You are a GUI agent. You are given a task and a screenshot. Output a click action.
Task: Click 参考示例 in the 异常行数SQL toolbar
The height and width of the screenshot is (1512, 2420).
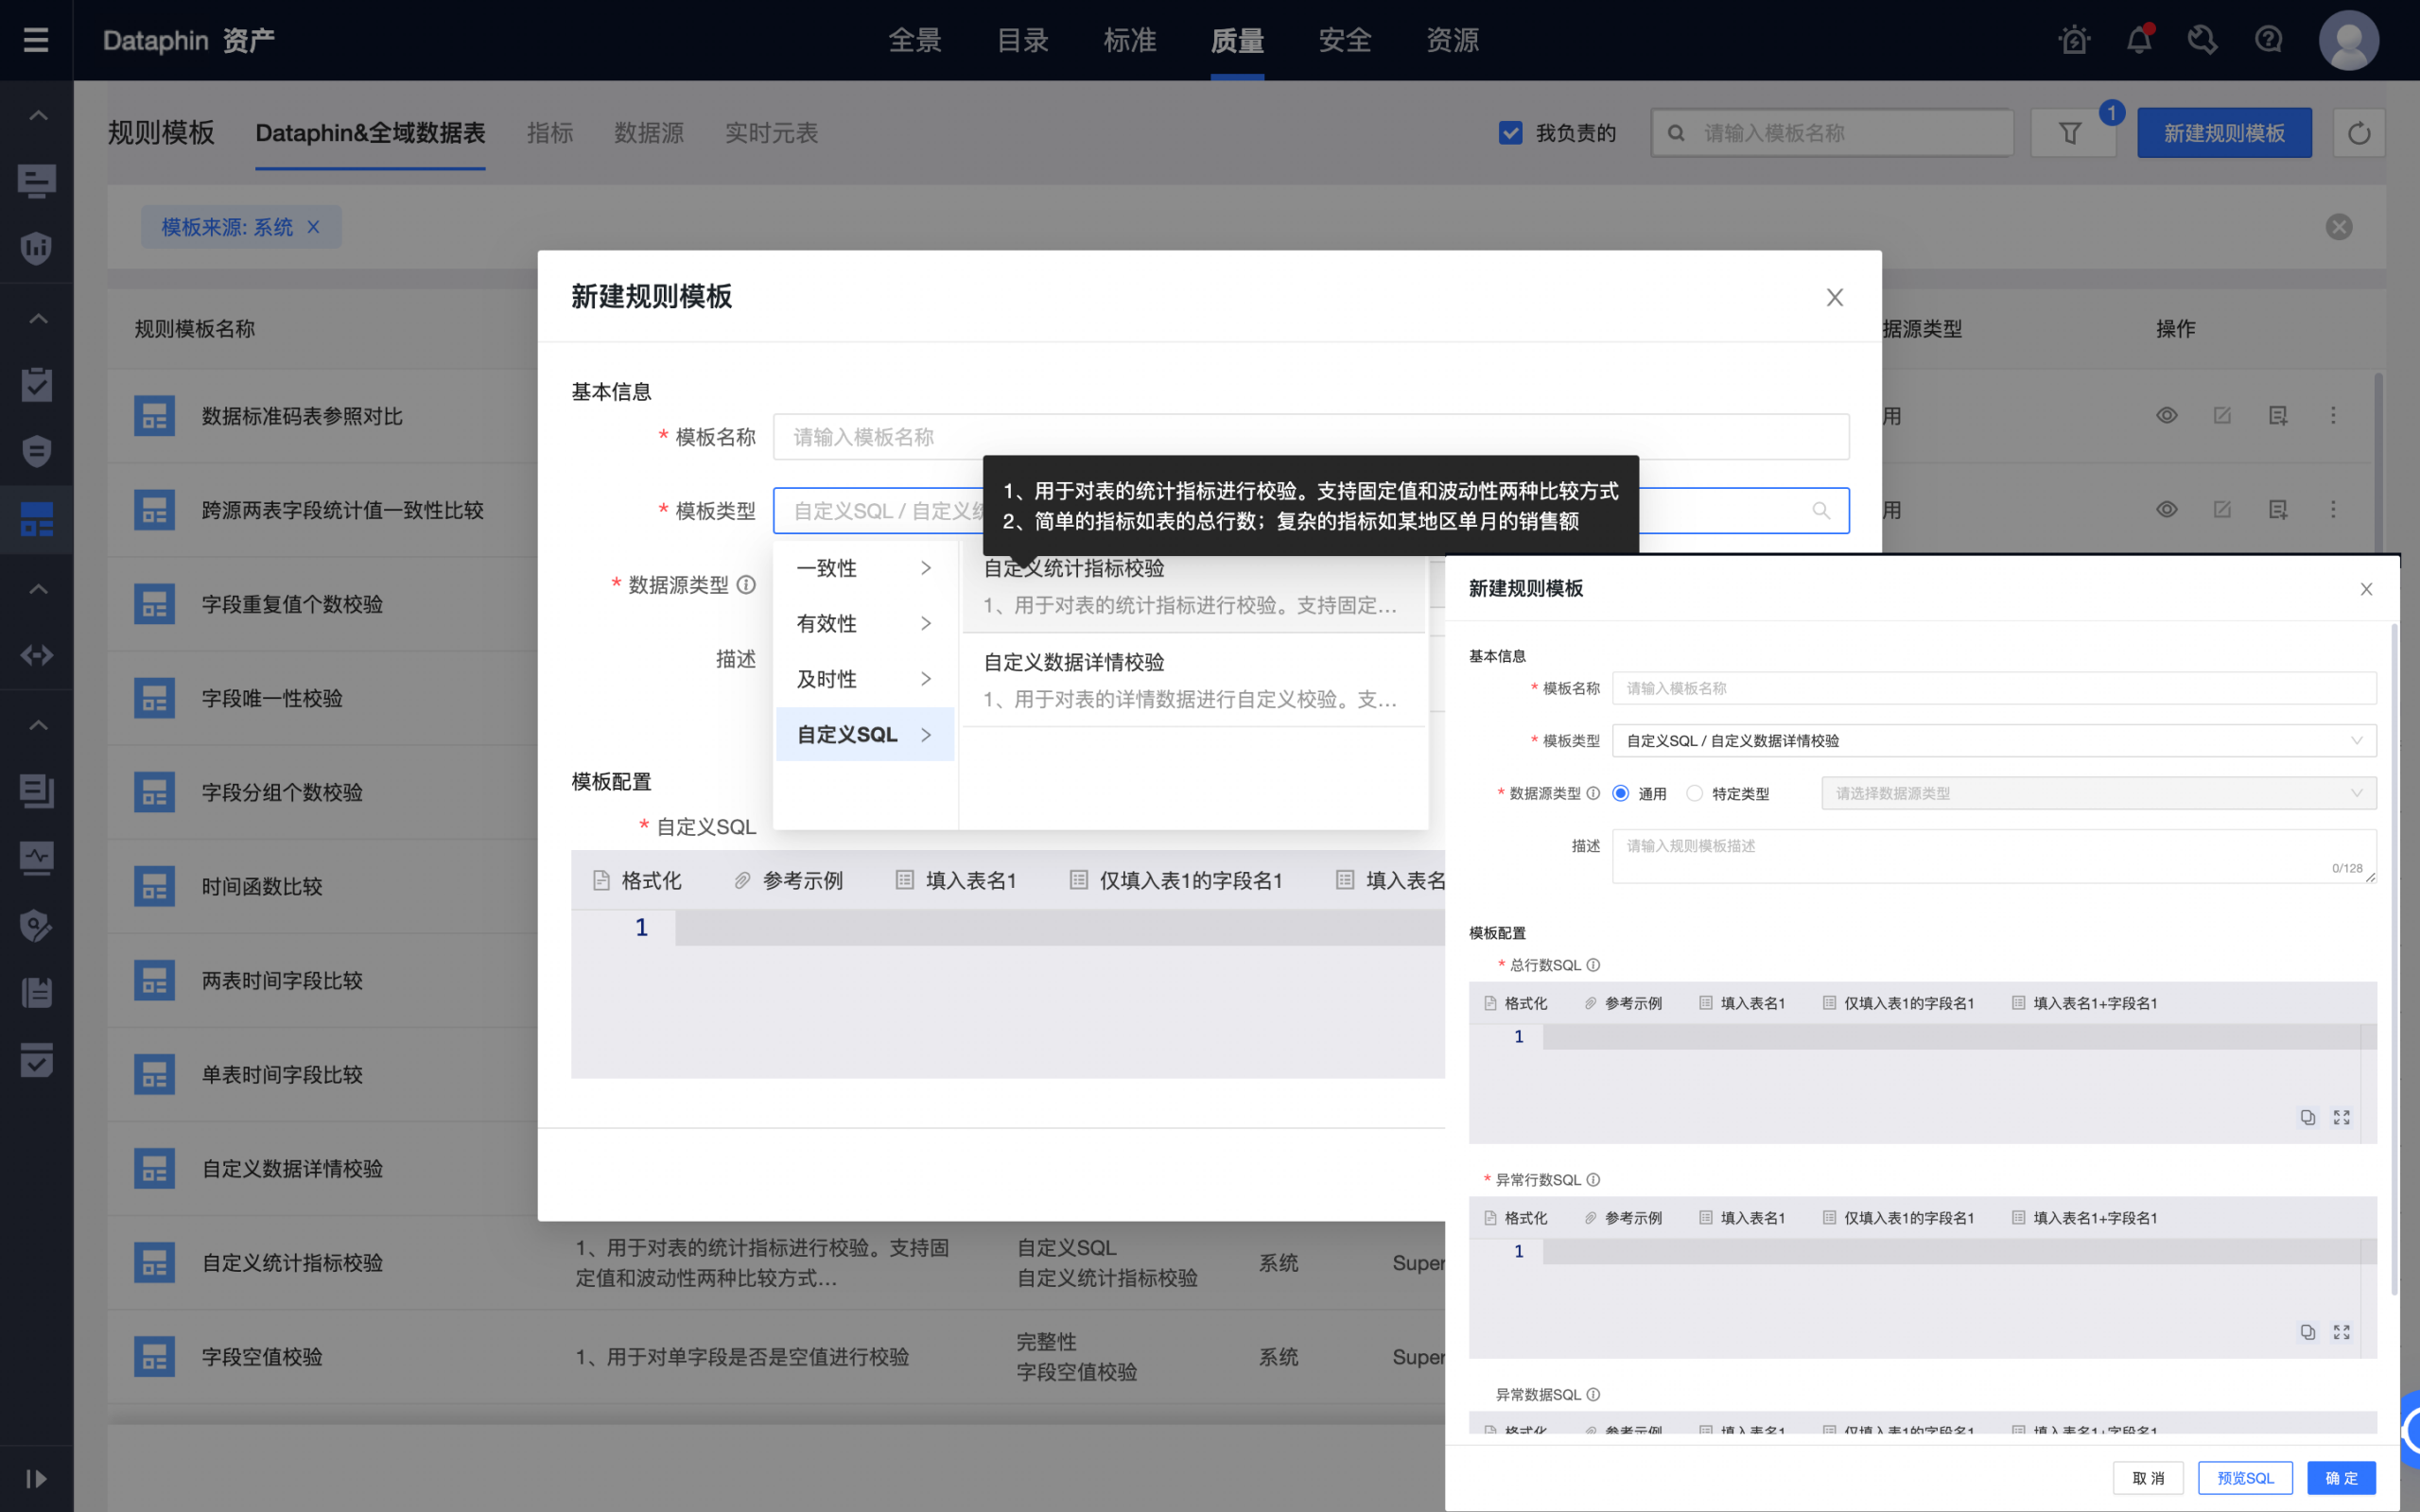point(1623,1218)
